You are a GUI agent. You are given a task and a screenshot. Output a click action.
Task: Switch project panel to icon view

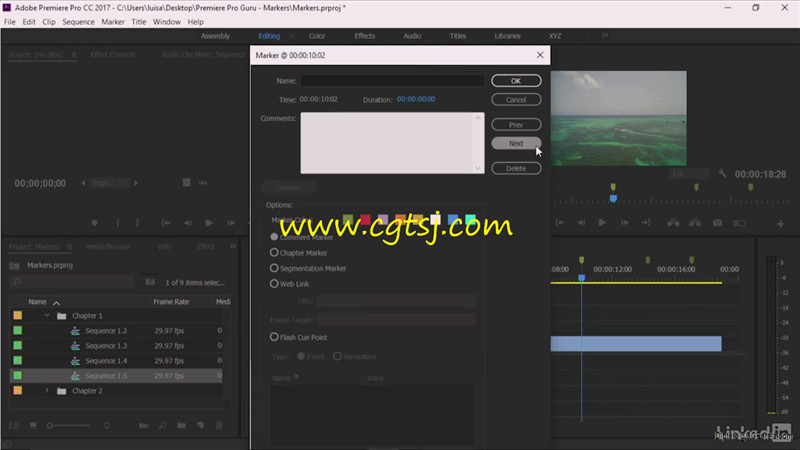33,425
